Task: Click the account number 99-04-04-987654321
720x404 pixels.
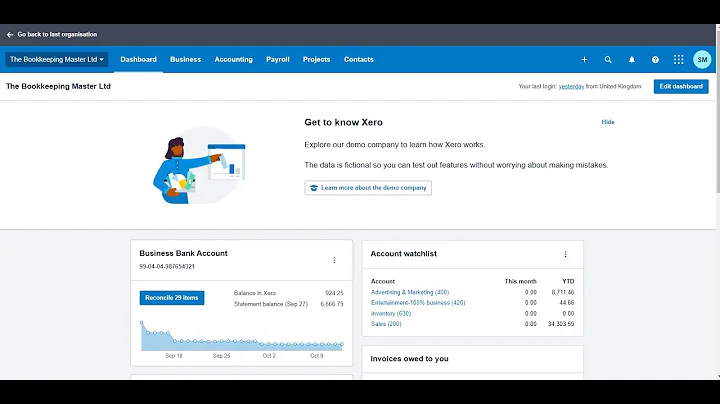Action: pyautogui.click(x=167, y=267)
